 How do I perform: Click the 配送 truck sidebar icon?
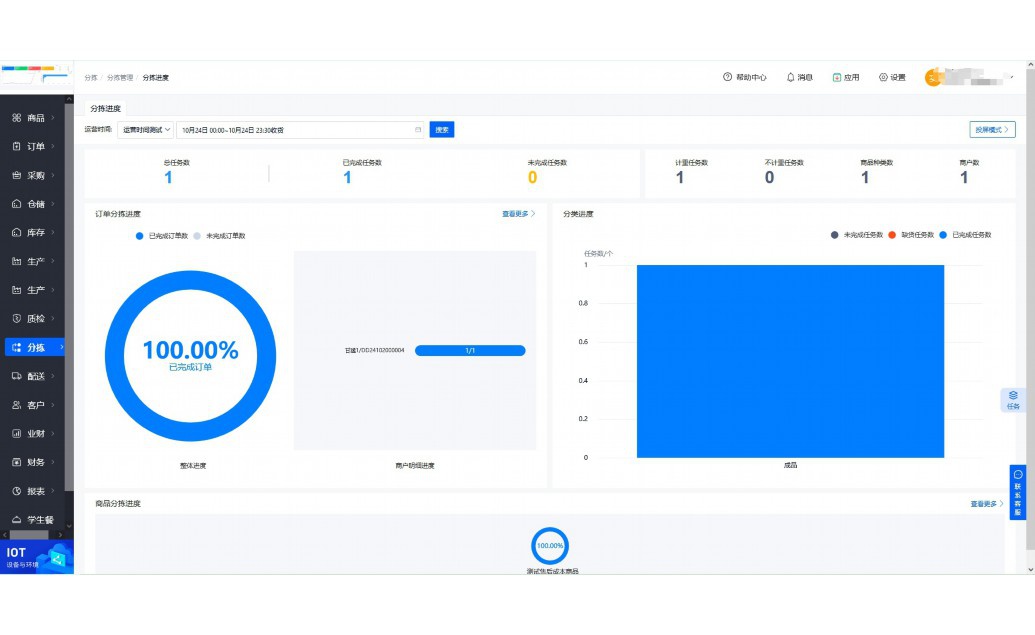pos(17,376)
